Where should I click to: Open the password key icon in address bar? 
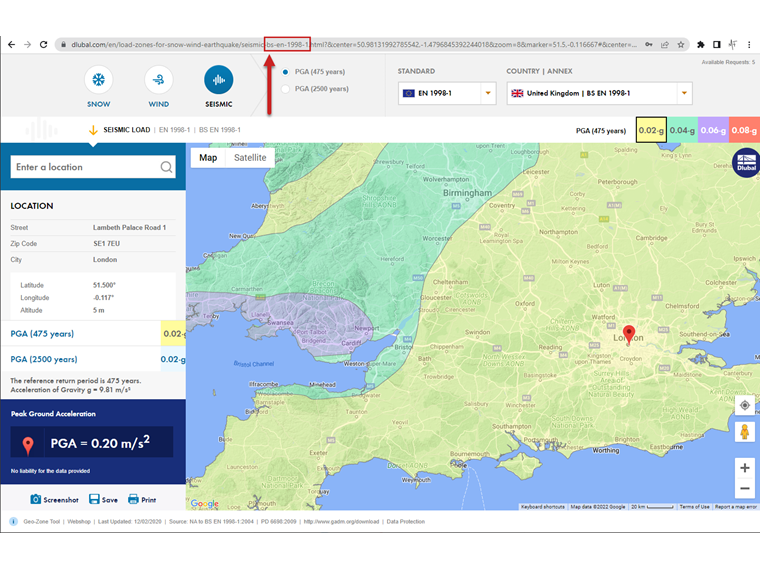[x=649, y=45]
